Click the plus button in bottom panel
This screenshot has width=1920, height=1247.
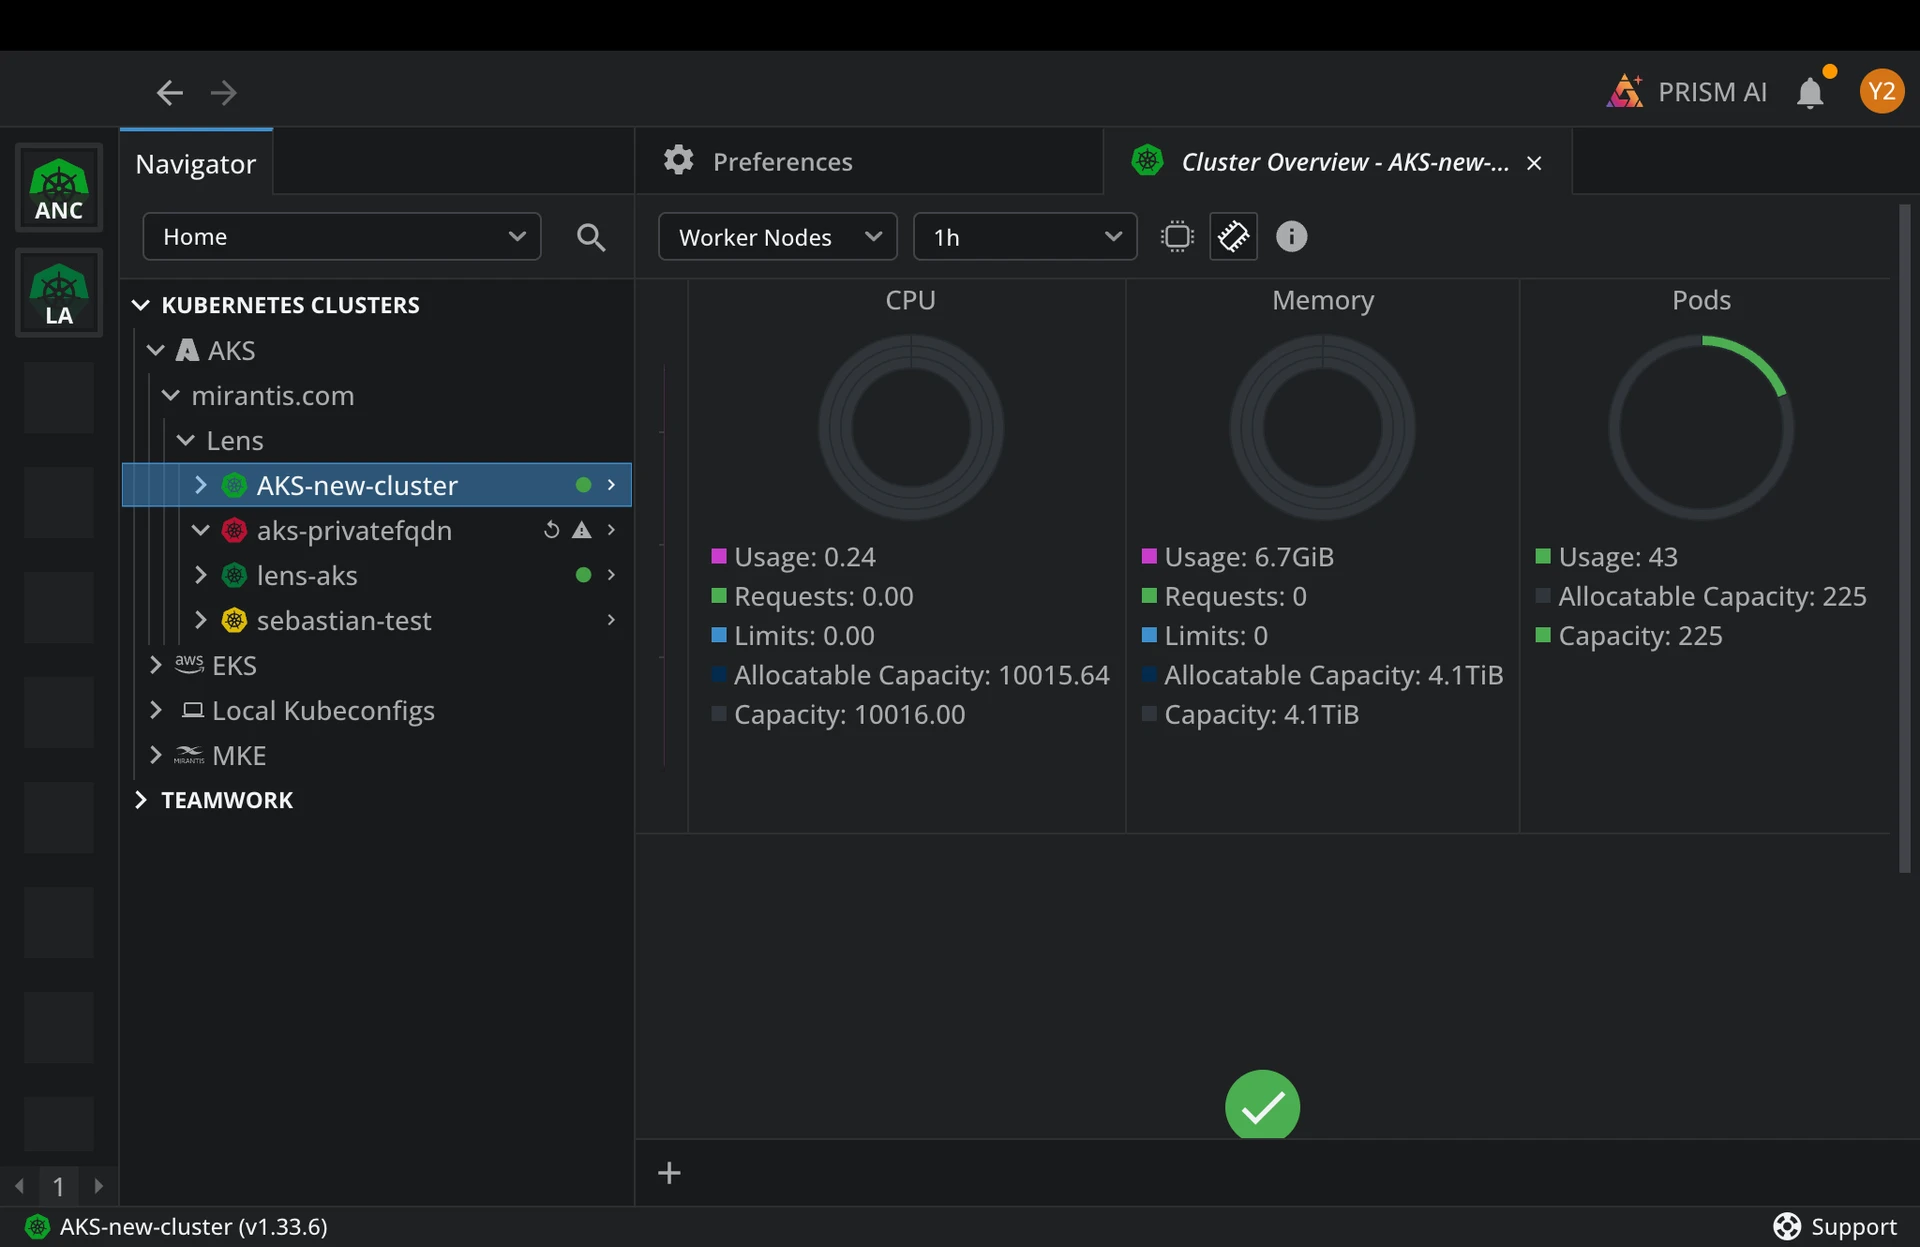point(669,1173)
